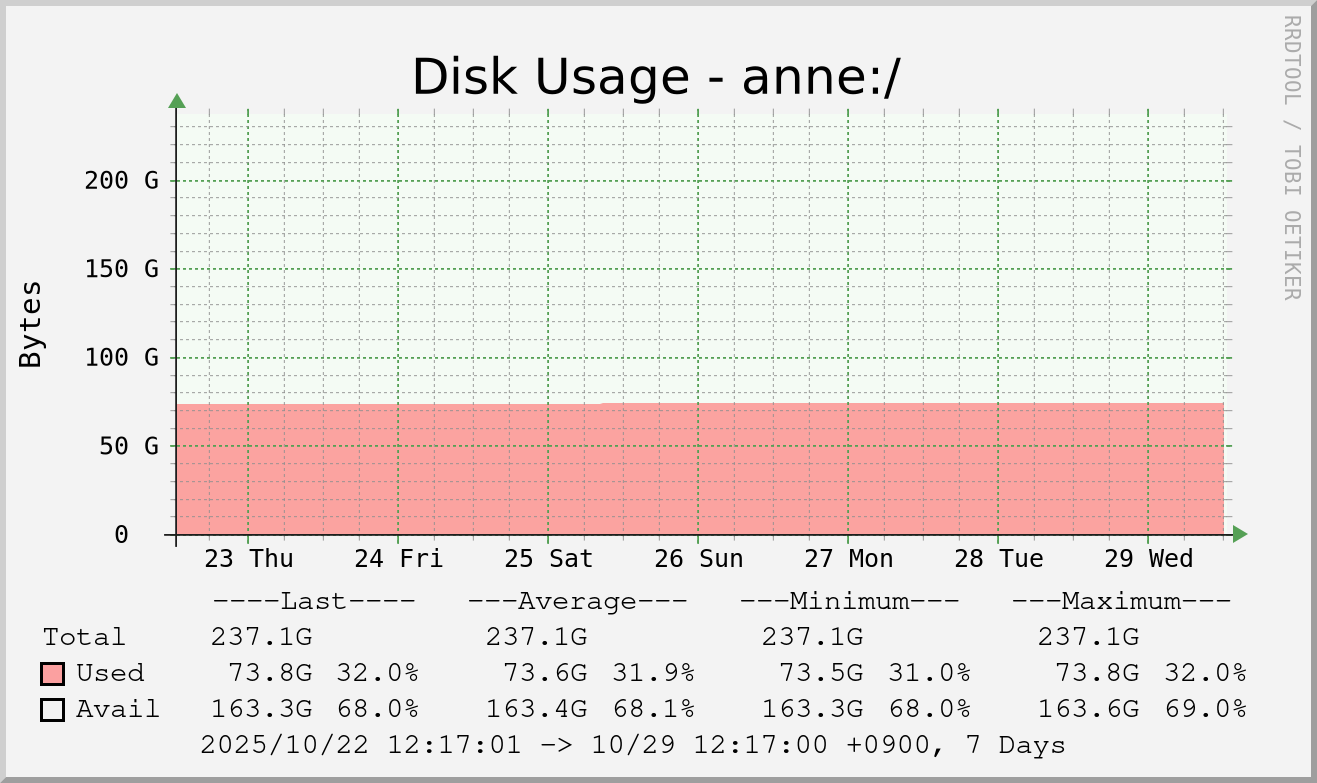This screenshot has height=783, width=1317.
Task: Click the green arrow atop the Y axis
Action: pos(177,100)
